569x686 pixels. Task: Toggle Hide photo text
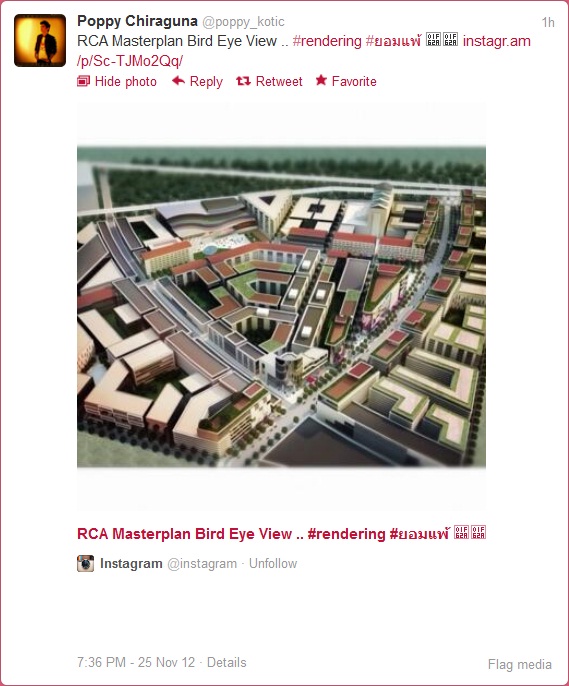coord(126,81)
